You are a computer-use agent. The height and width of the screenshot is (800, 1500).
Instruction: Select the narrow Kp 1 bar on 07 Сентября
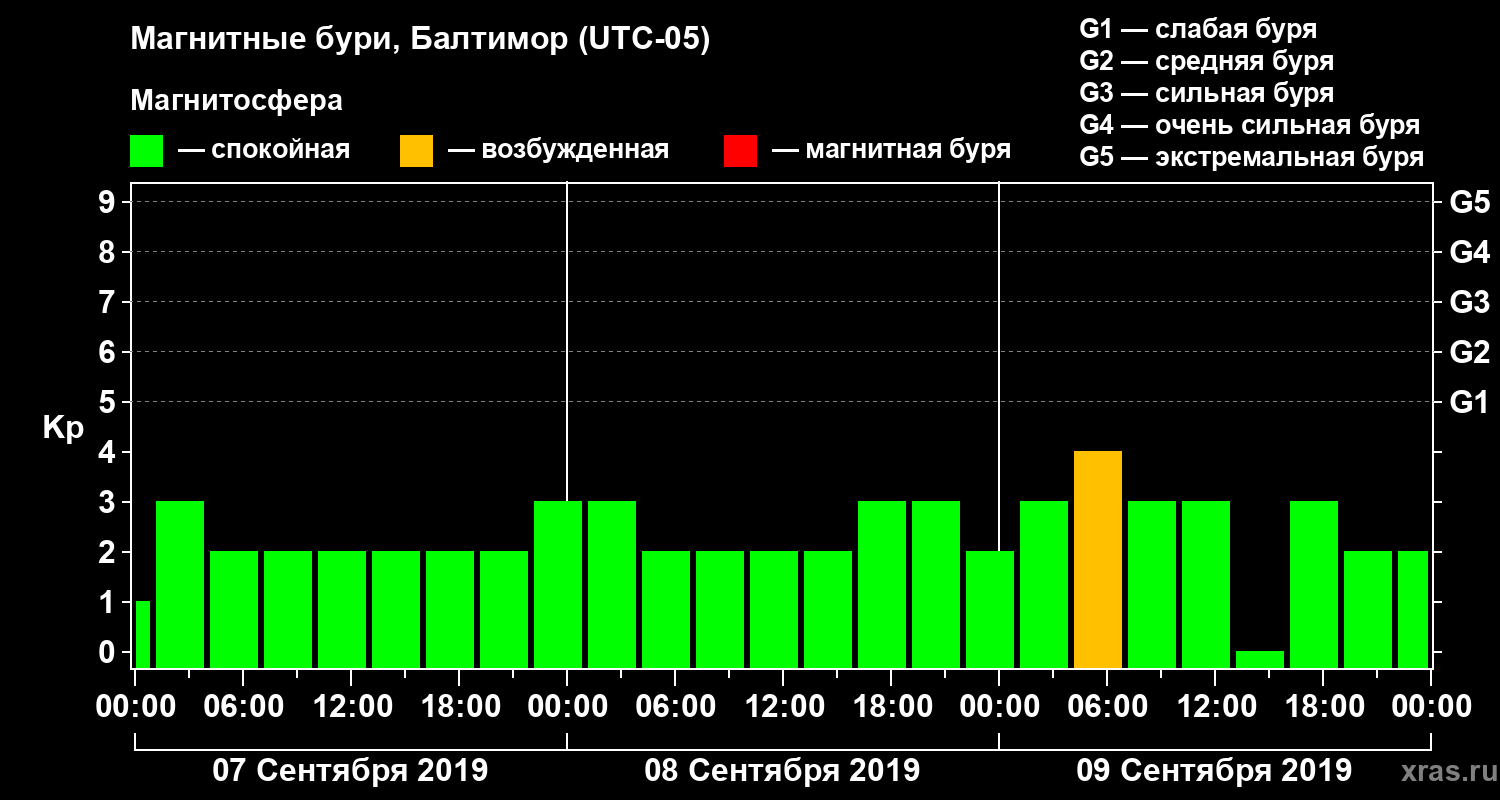tap(142, 634)
